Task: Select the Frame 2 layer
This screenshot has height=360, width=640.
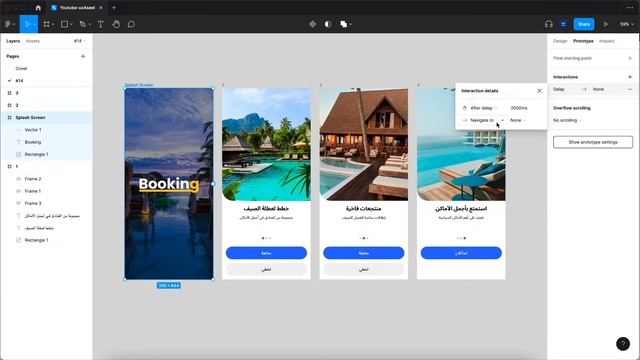Action: click(46, 179)
